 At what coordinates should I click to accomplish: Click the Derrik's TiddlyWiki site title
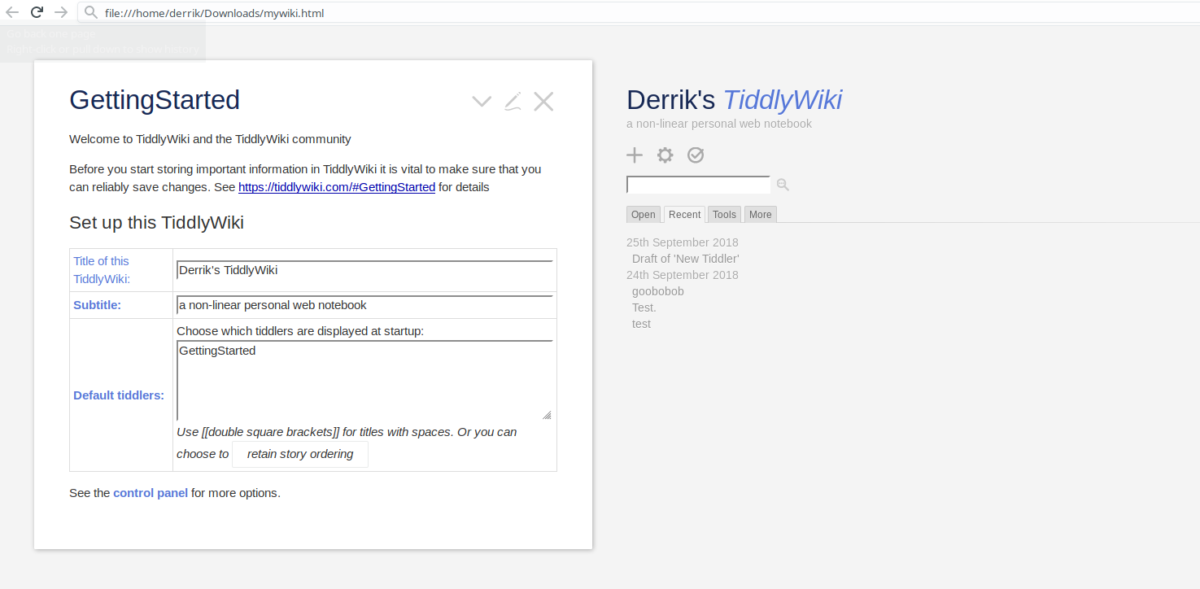(x=734, y=100)
